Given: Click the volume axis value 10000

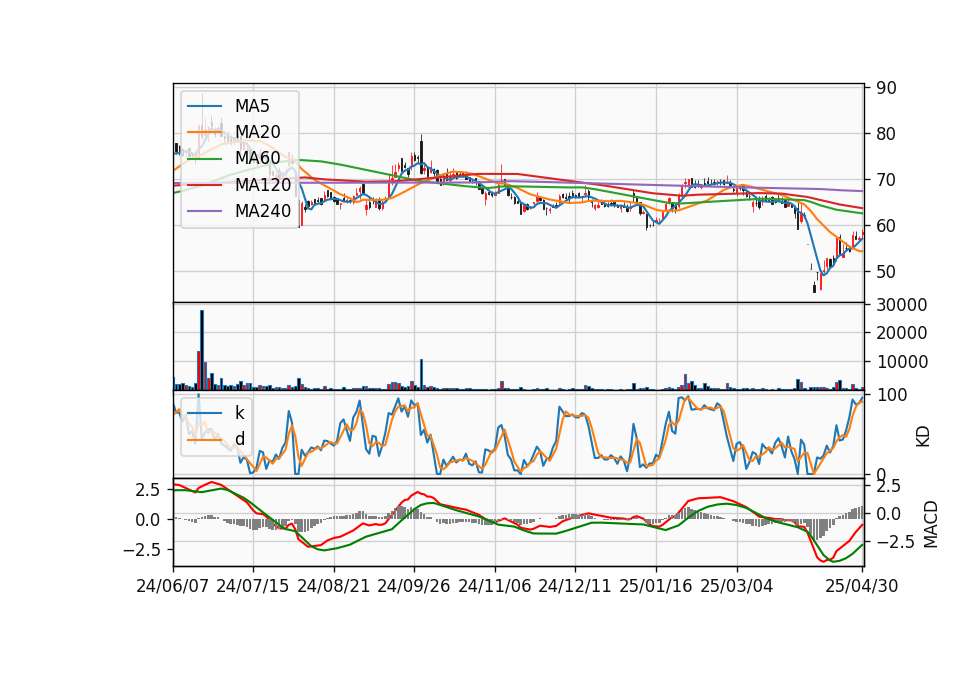Looking at the screenshot, I should point(902,362).
